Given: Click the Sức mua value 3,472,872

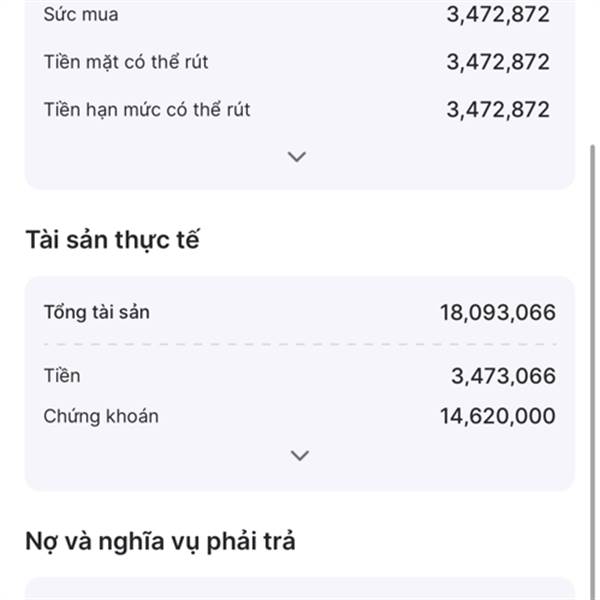Looking at the screenshot, I should [498, 15].
